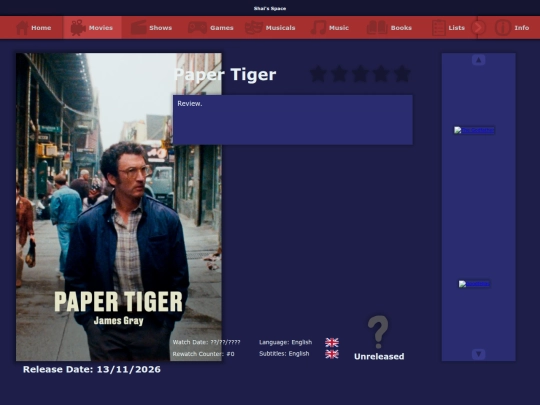Image resolution: width=540 pixels, height=405 pixels.
Task: Set rating to two stars
Action: (x=339, y=74)
